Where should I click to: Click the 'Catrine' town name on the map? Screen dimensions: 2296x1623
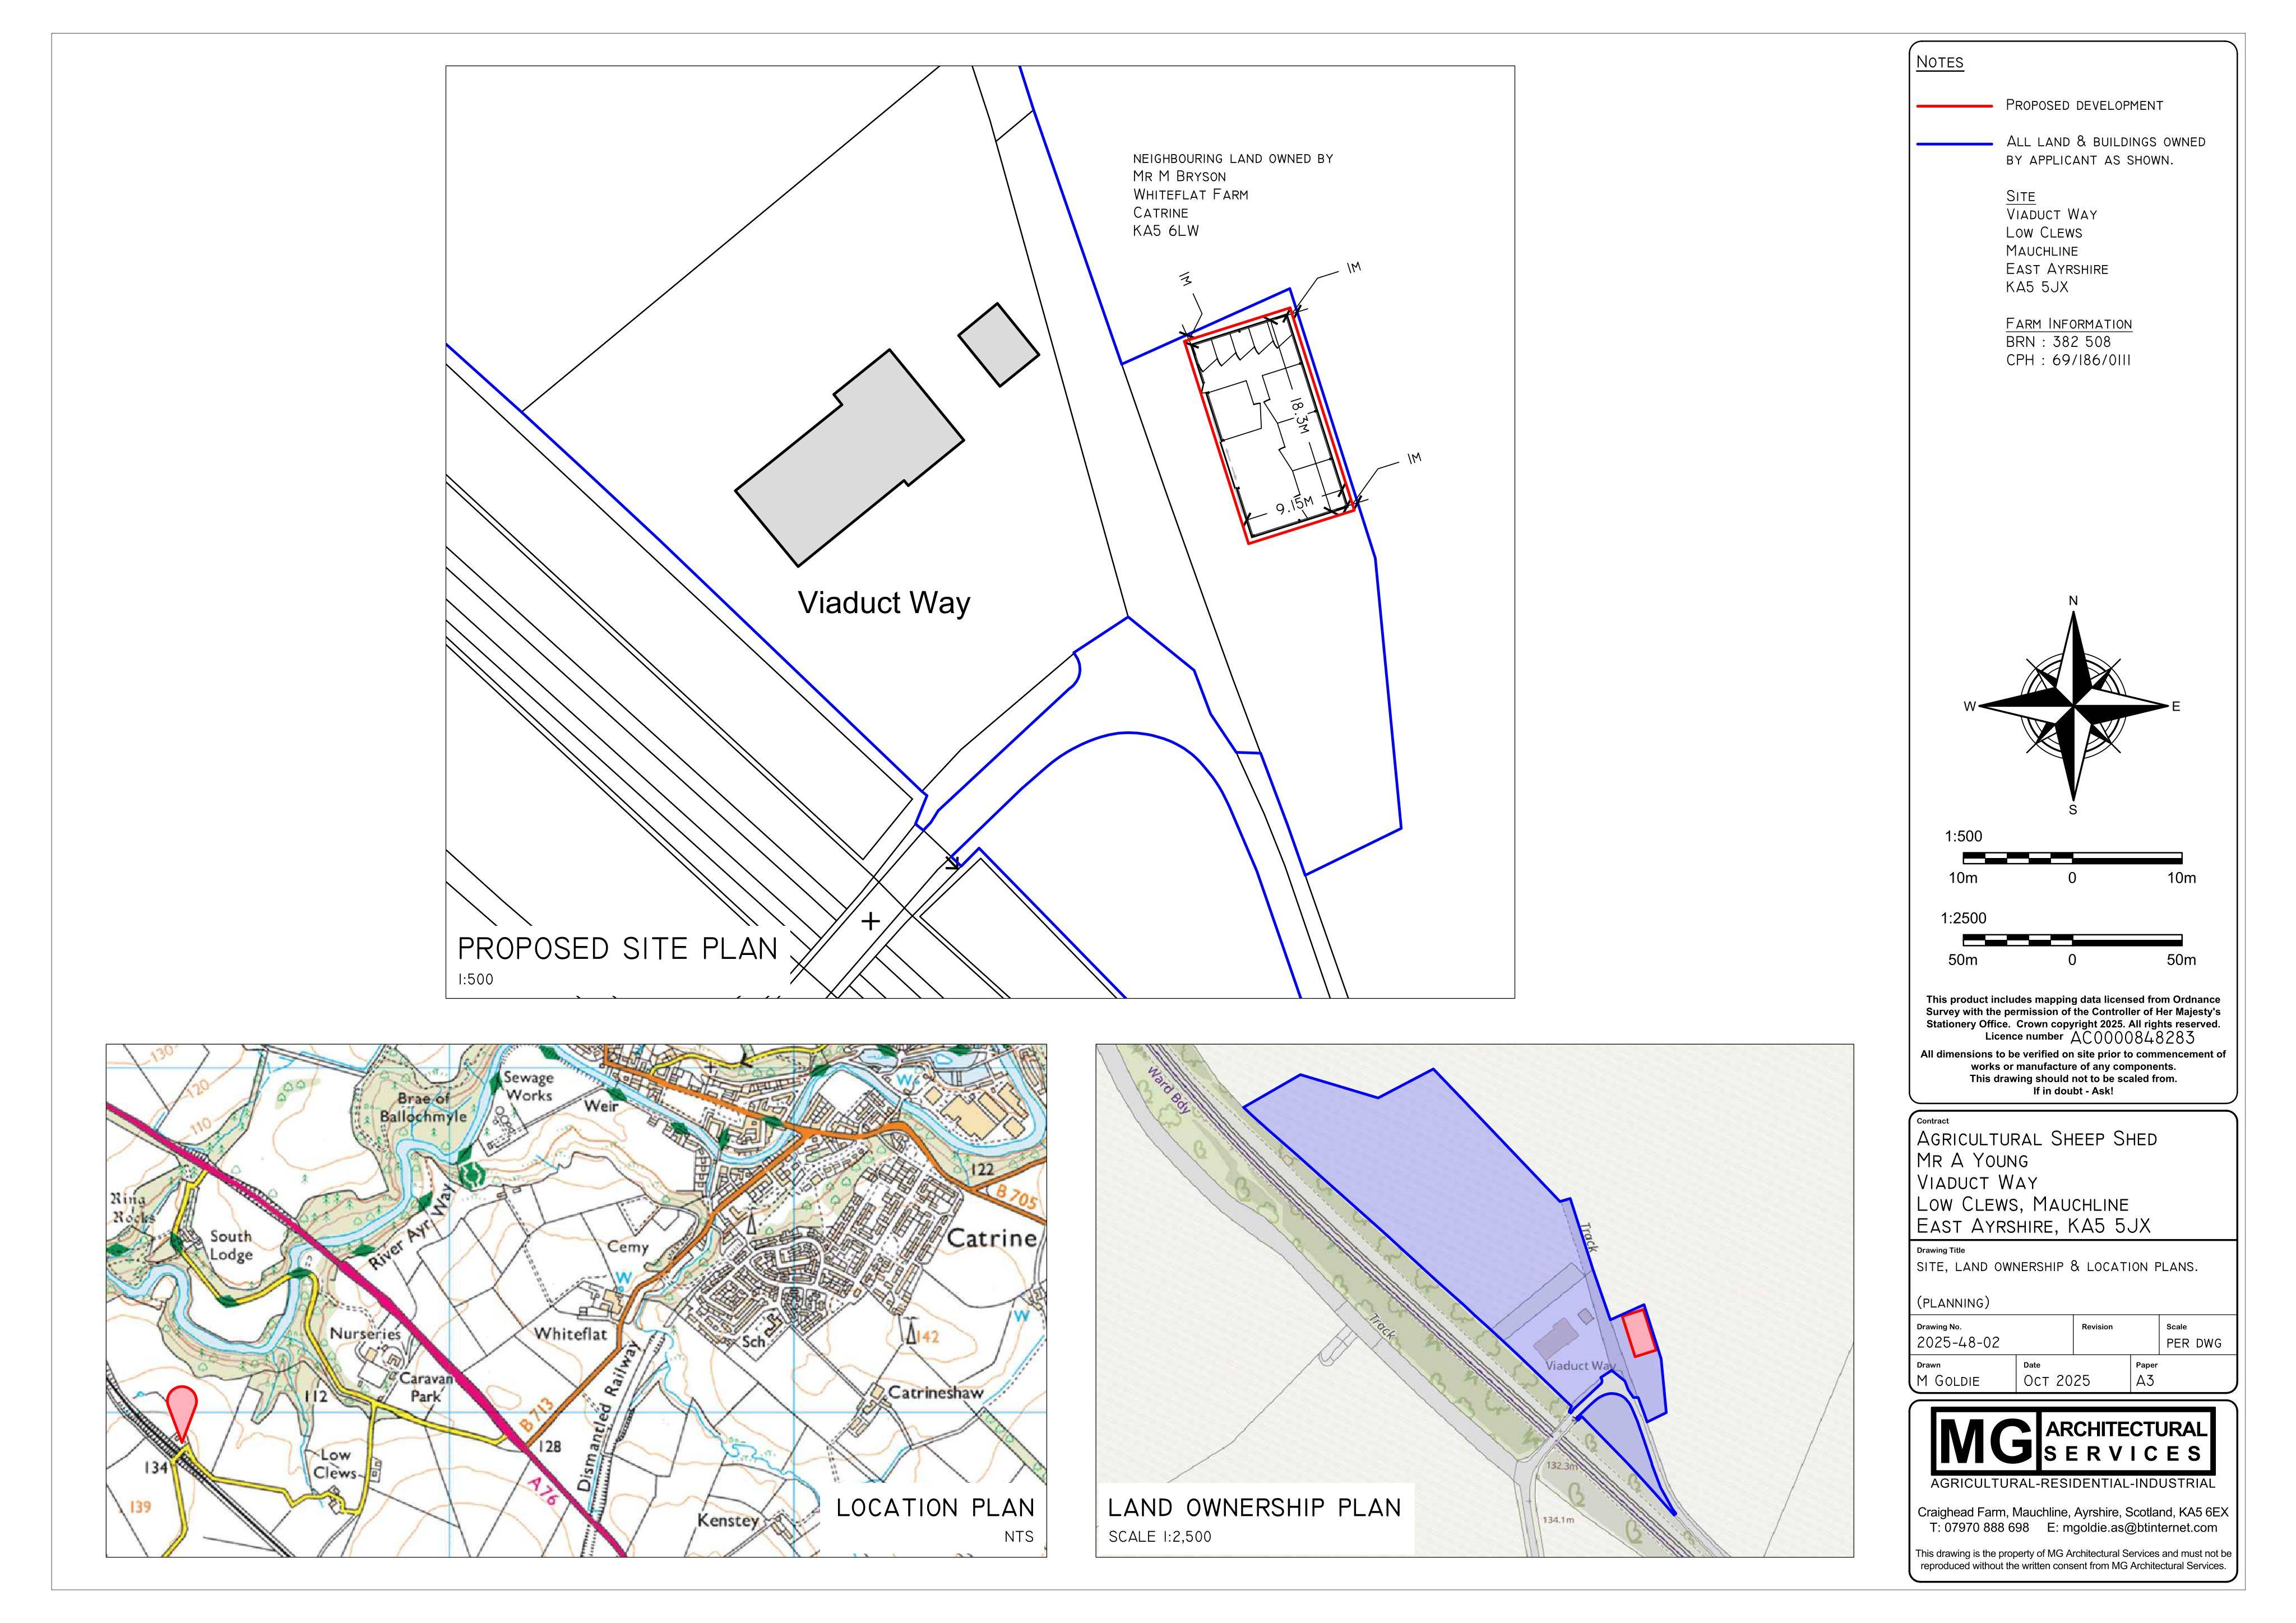[x=991, y=1238]
